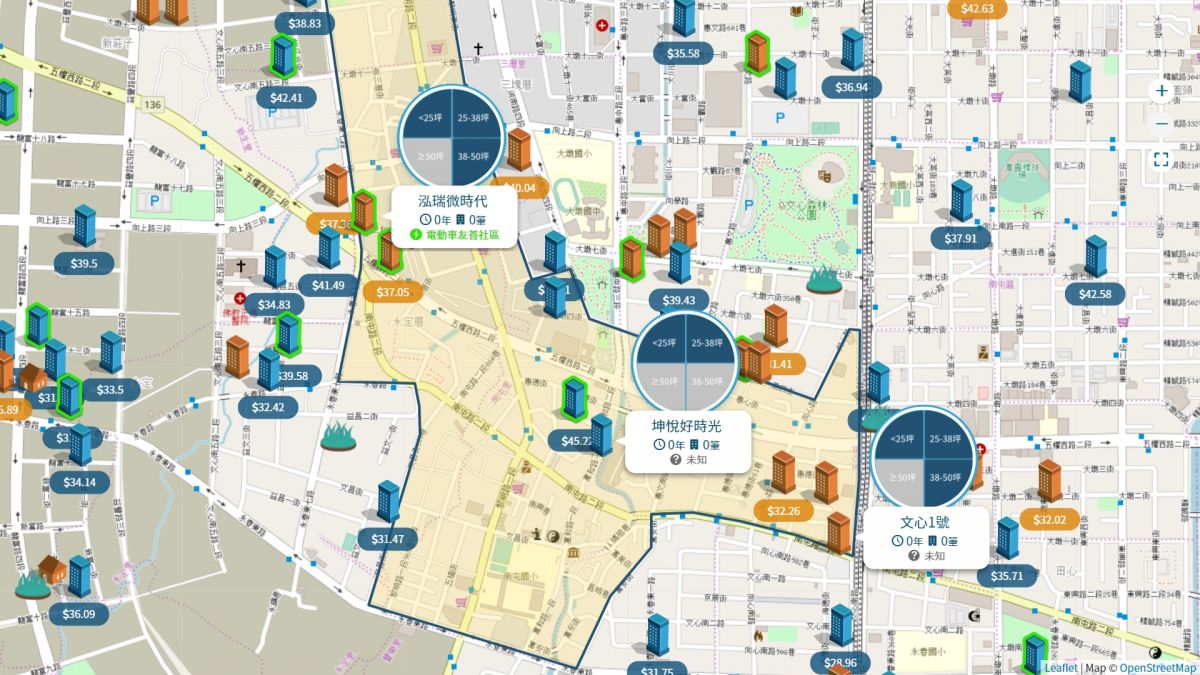Viewport: 1200px width, 675px height.
Task: Zoom out of the map
Action: pos(1161,124)
